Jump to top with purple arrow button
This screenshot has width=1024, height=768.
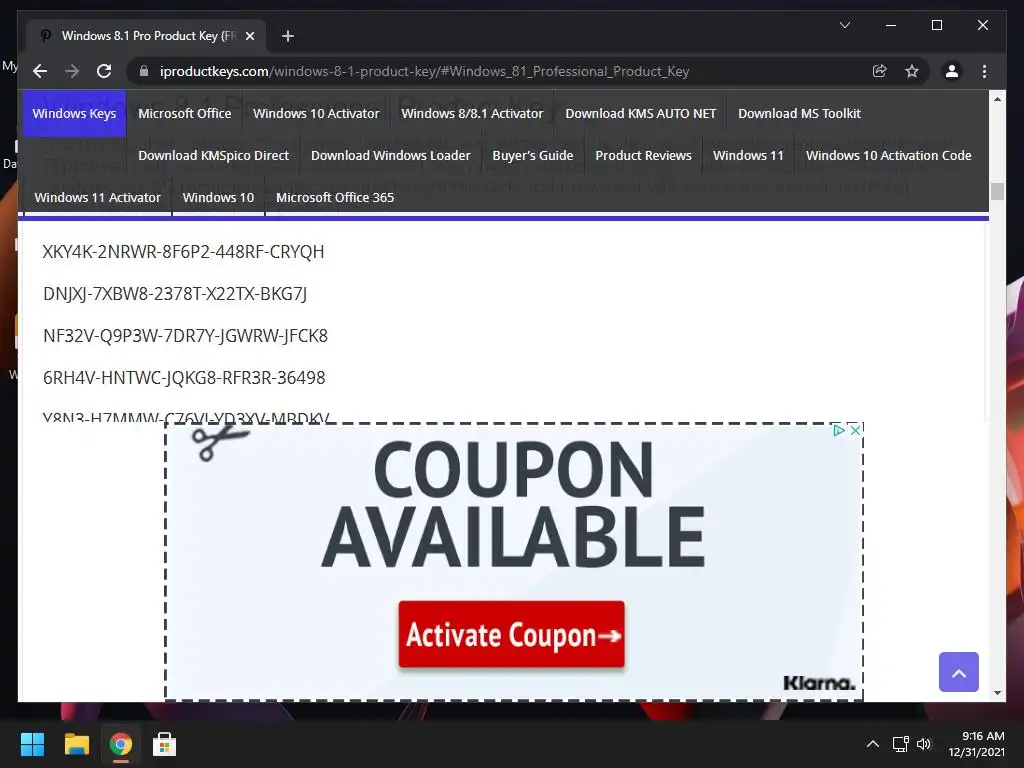pos(959,672)
